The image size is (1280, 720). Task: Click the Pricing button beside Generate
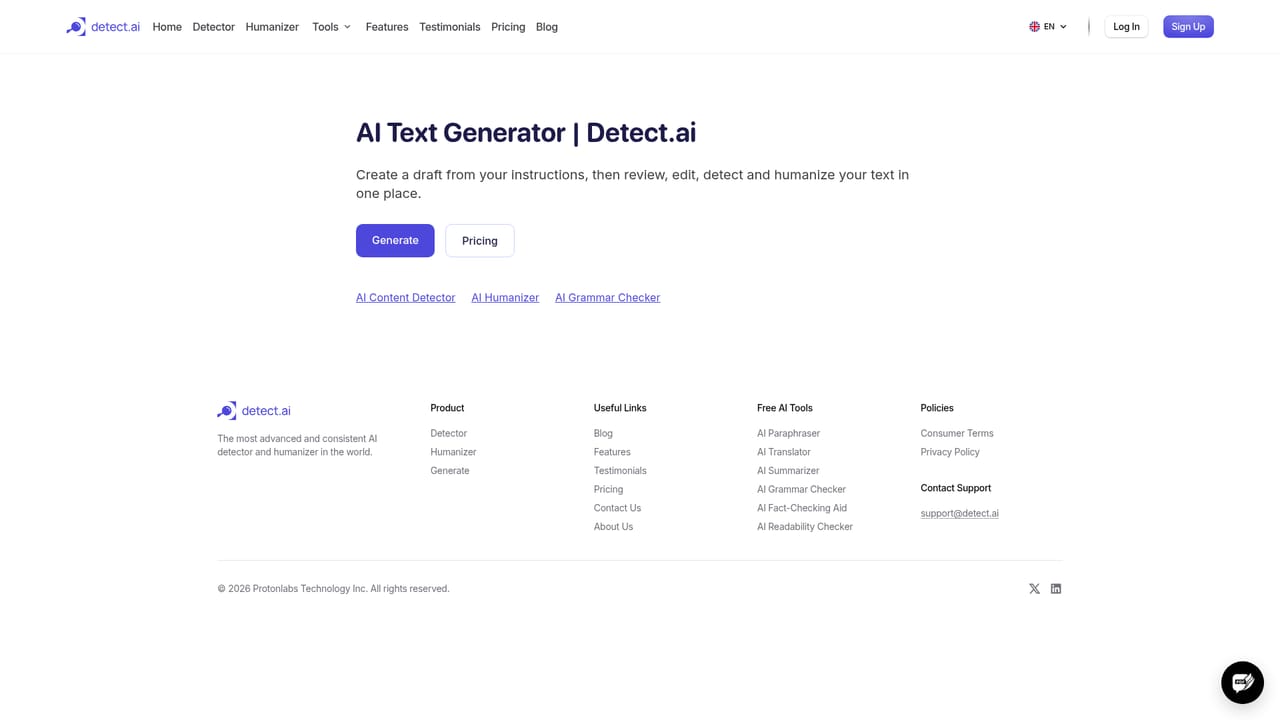[480, 241]
